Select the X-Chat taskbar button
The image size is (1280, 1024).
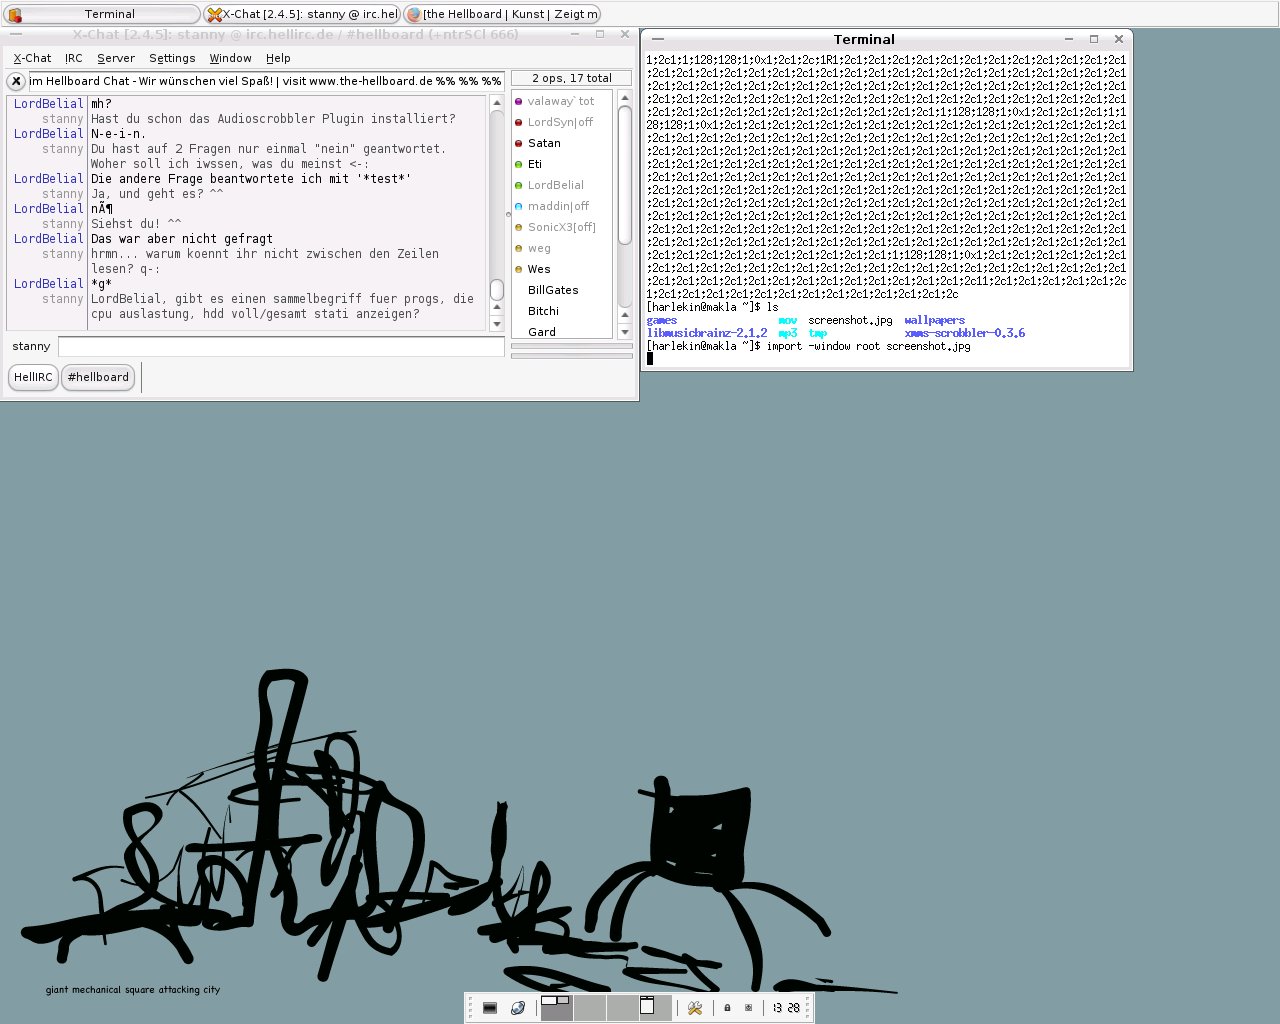click(x=302, y=14)
